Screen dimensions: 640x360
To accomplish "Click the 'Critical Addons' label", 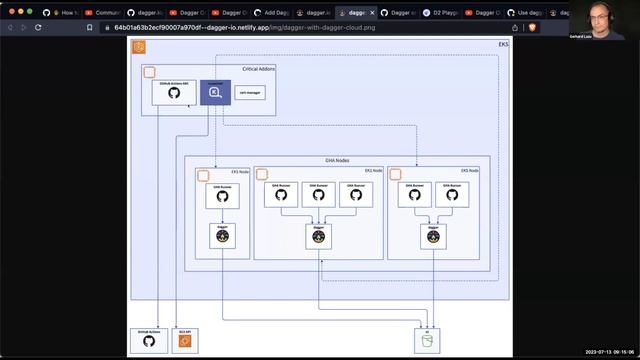I will click(x=258, y=69).
